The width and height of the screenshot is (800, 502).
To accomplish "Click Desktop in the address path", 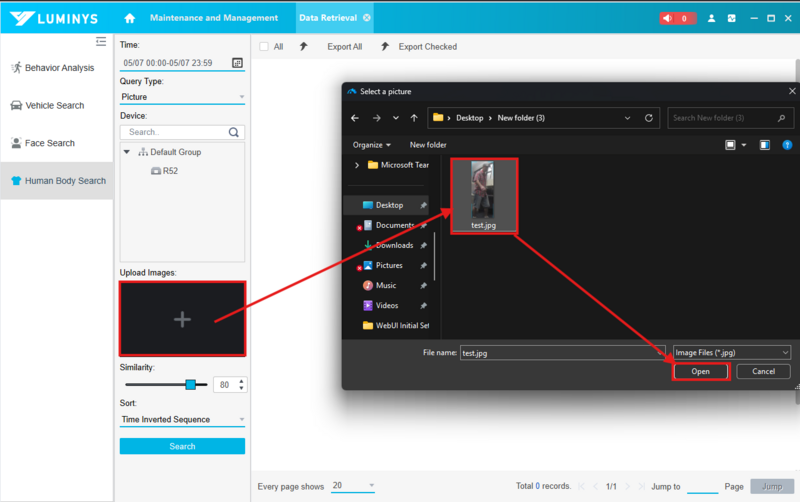I will coord(469,118).
